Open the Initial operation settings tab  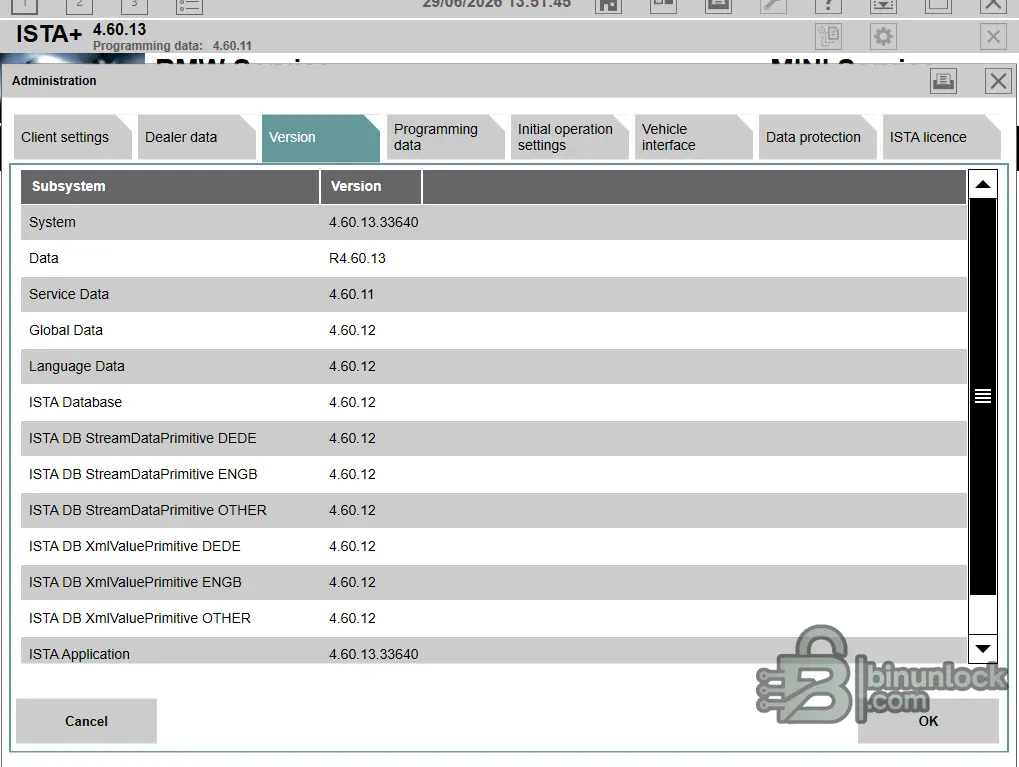tap(569, 137)
